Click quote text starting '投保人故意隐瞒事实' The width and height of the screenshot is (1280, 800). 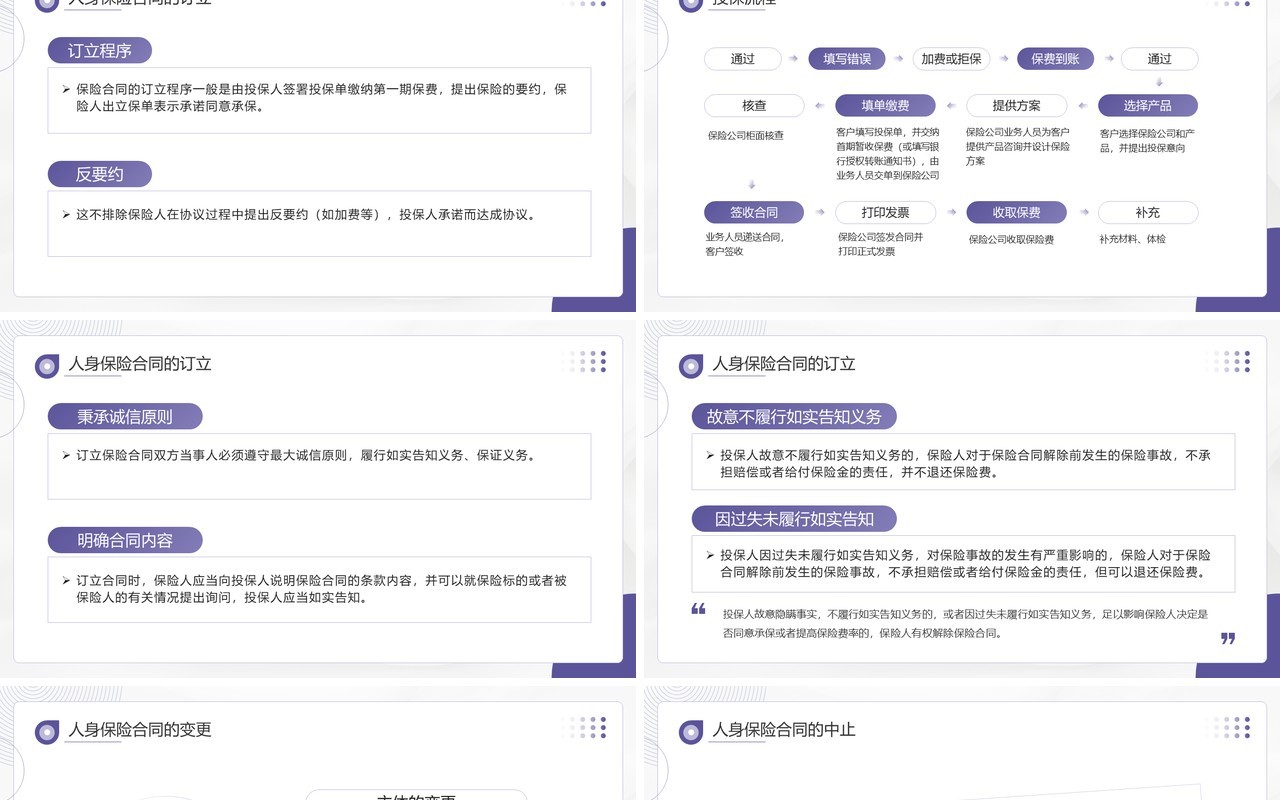pyautogui.click(x=965, y=623)
